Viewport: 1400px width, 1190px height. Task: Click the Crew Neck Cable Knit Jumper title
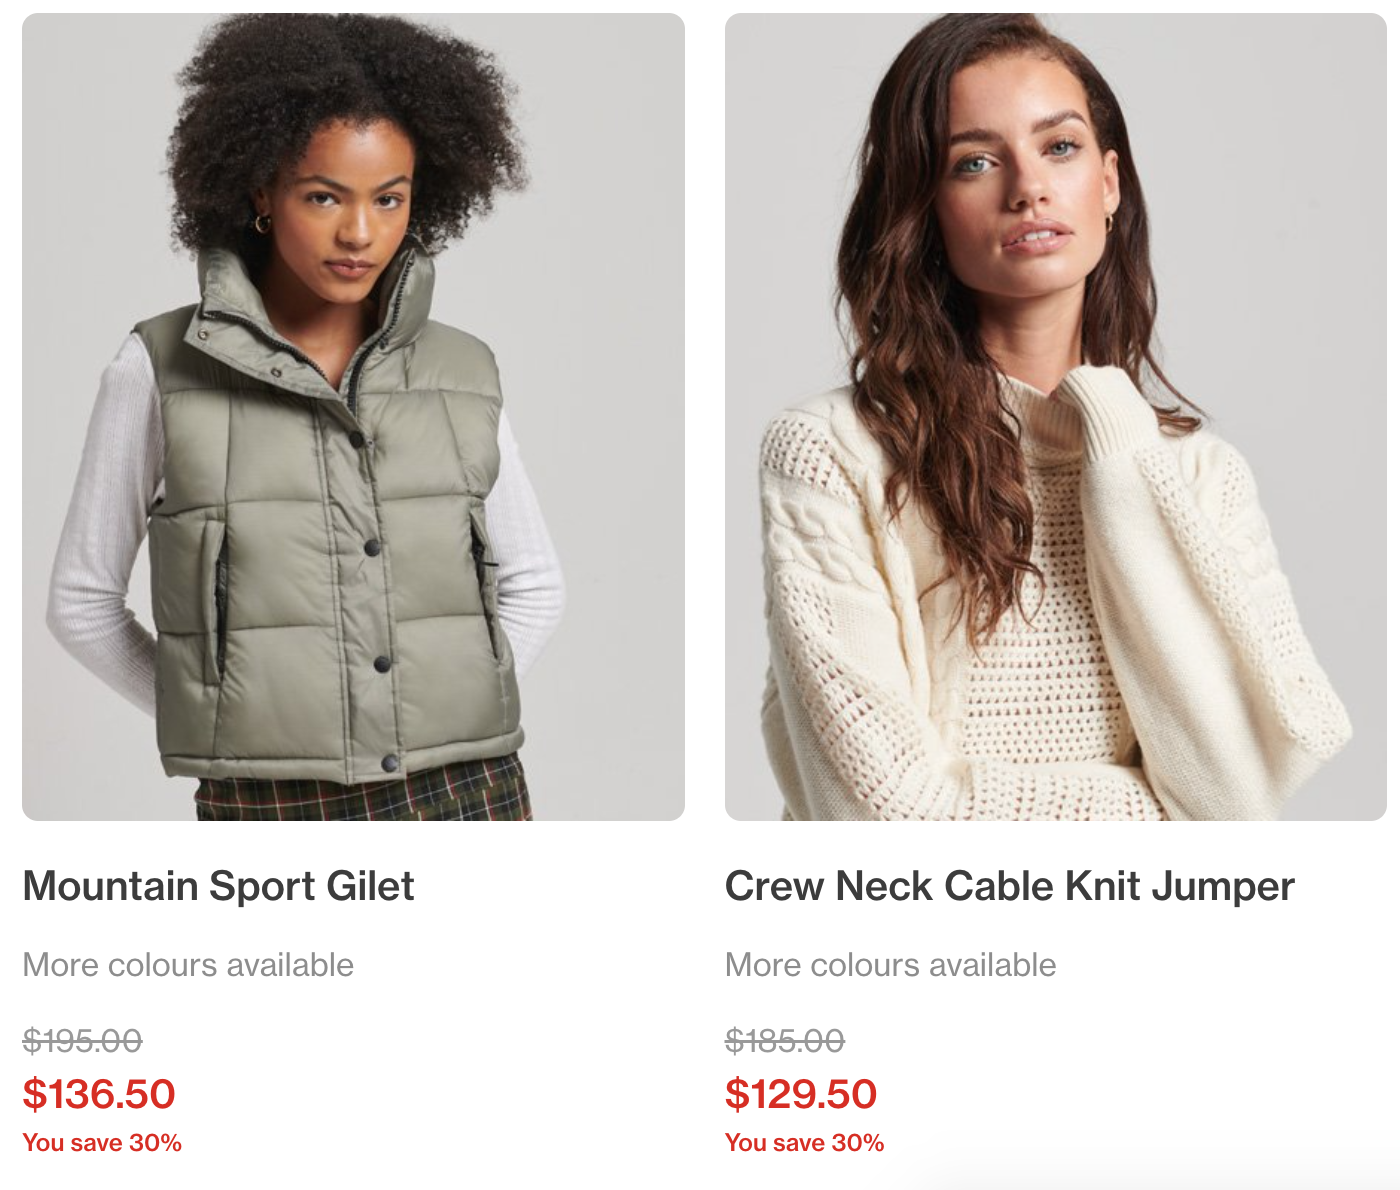(1009, 886)
